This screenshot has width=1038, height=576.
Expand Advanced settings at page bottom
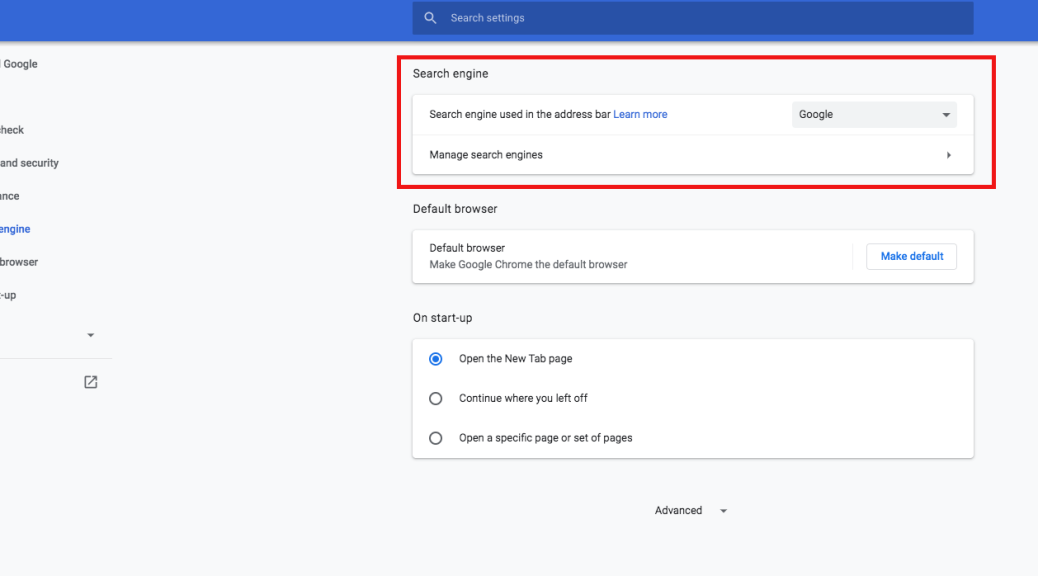(x=679, y=511)
